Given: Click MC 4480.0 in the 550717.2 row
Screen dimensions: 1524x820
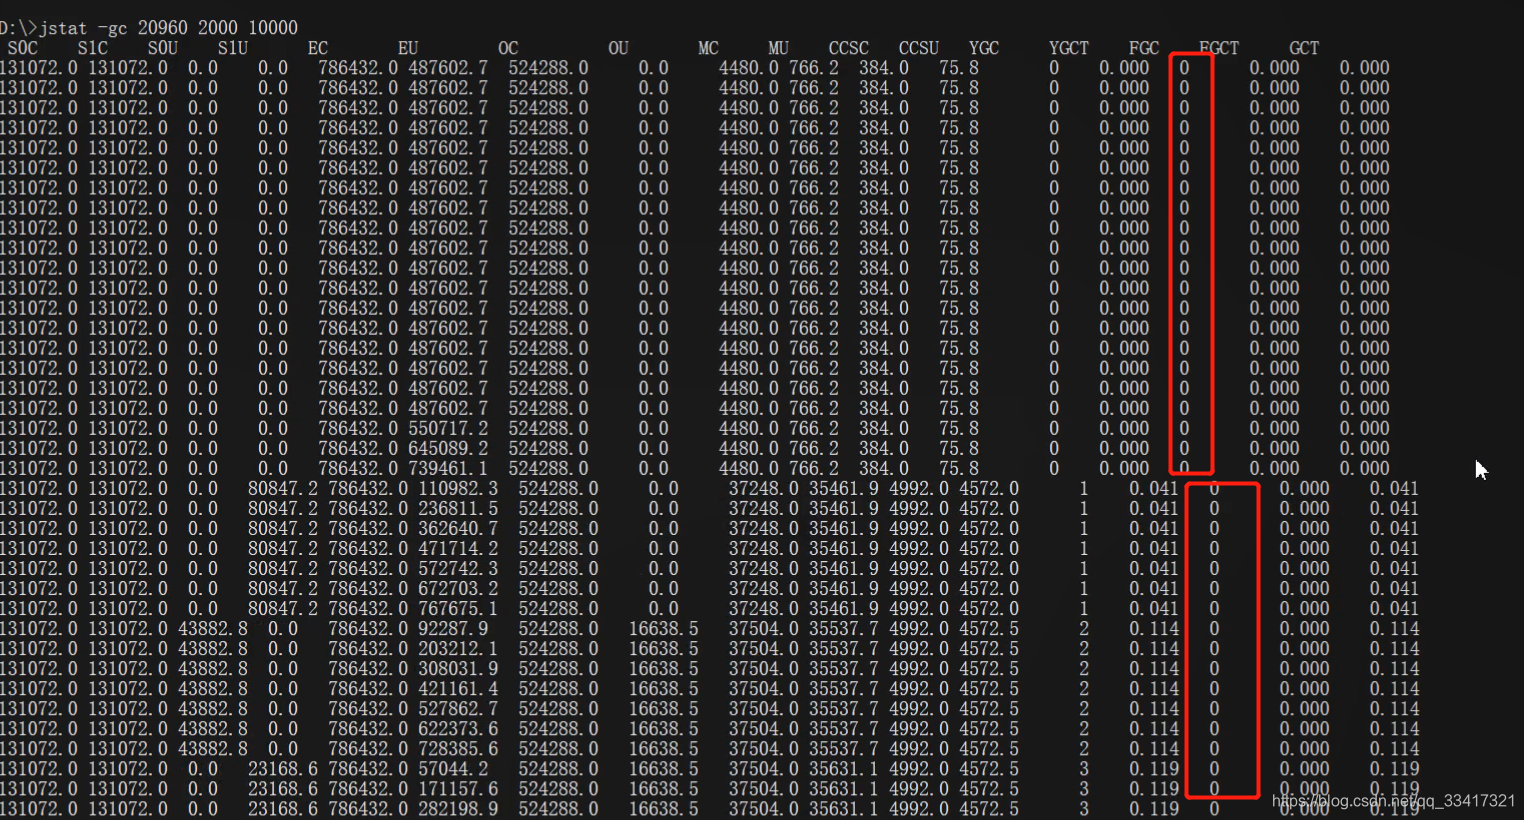Looking at the screenshot, I should [748, 428].
